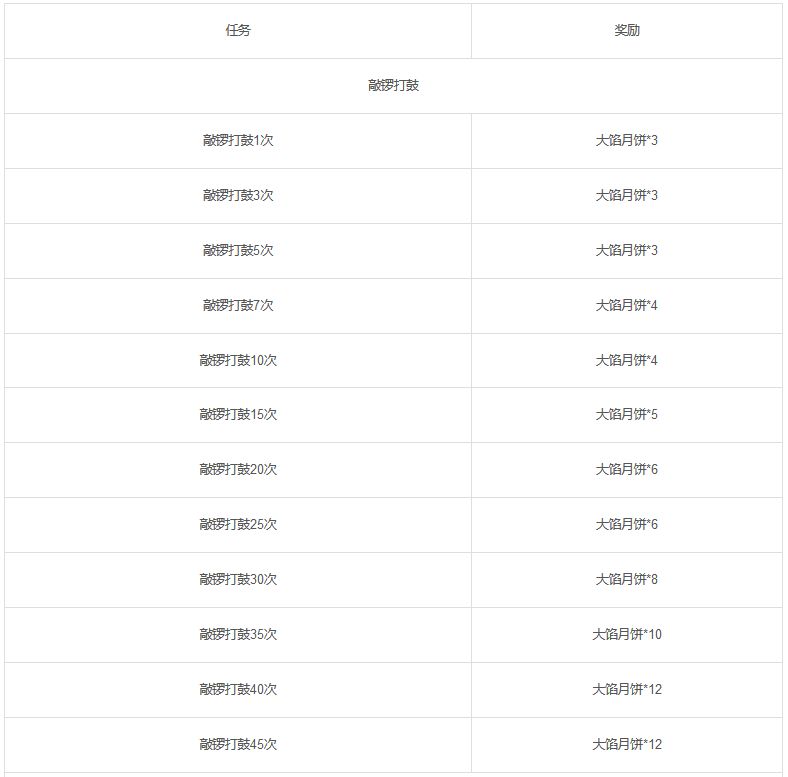
Task: Click the 大馅月饼*5 reward cell
Action: tap(627, 415)
